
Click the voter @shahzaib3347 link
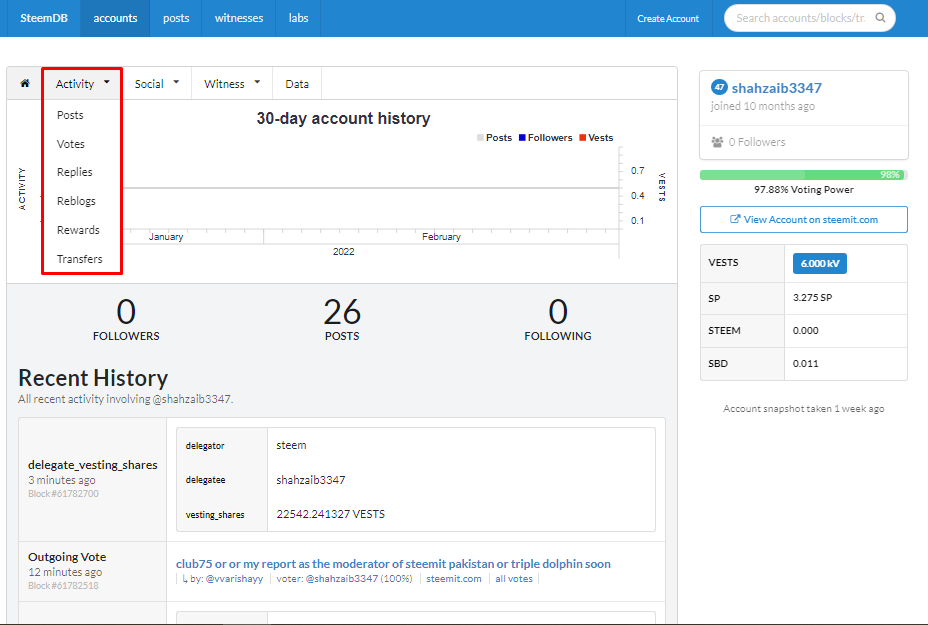[341, 579]
